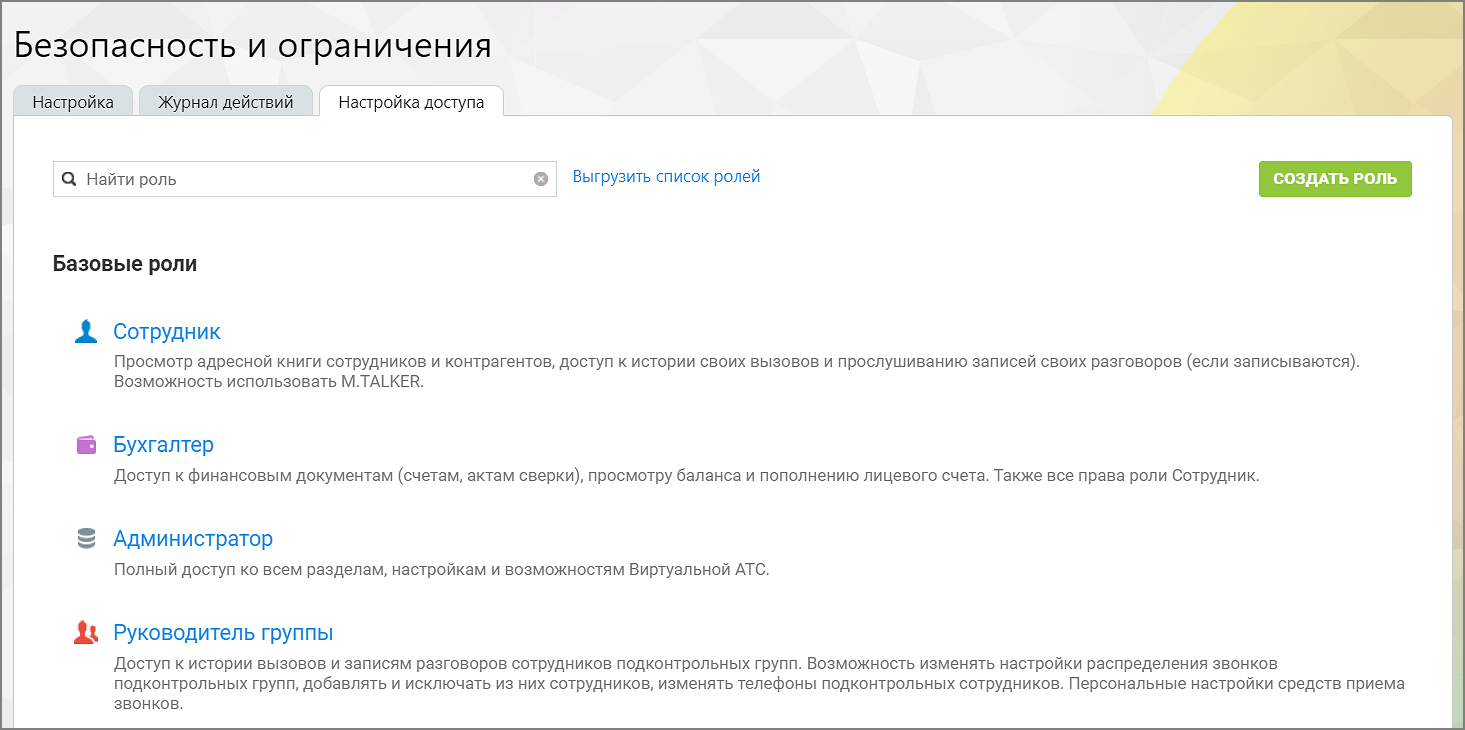Open the Сотрудник role
Viewport: 1465px width, 730px height.
(x=167, y=332)
